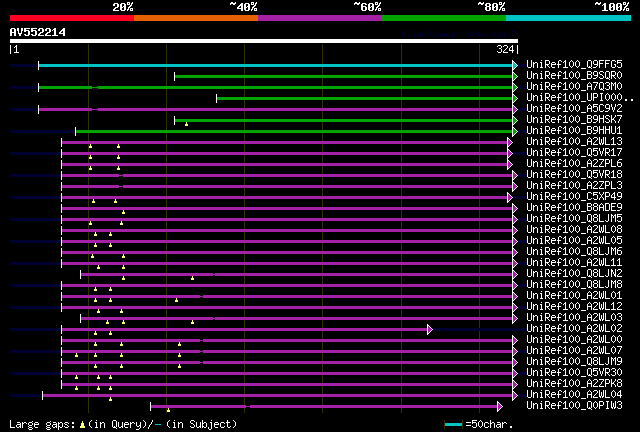Click the arrowhead ending the A2WL02 alignment
The width and height of the screenshot is (640, 432).
(x=430, y=329)
